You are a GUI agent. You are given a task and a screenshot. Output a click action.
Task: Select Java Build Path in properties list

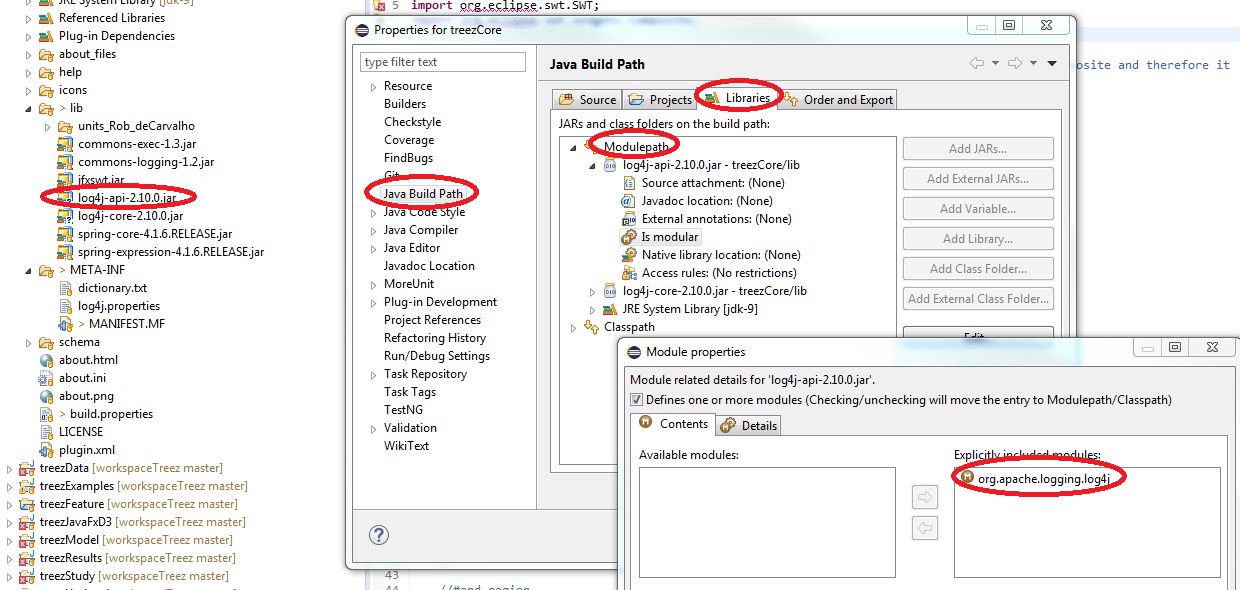[x=423, y=194]
